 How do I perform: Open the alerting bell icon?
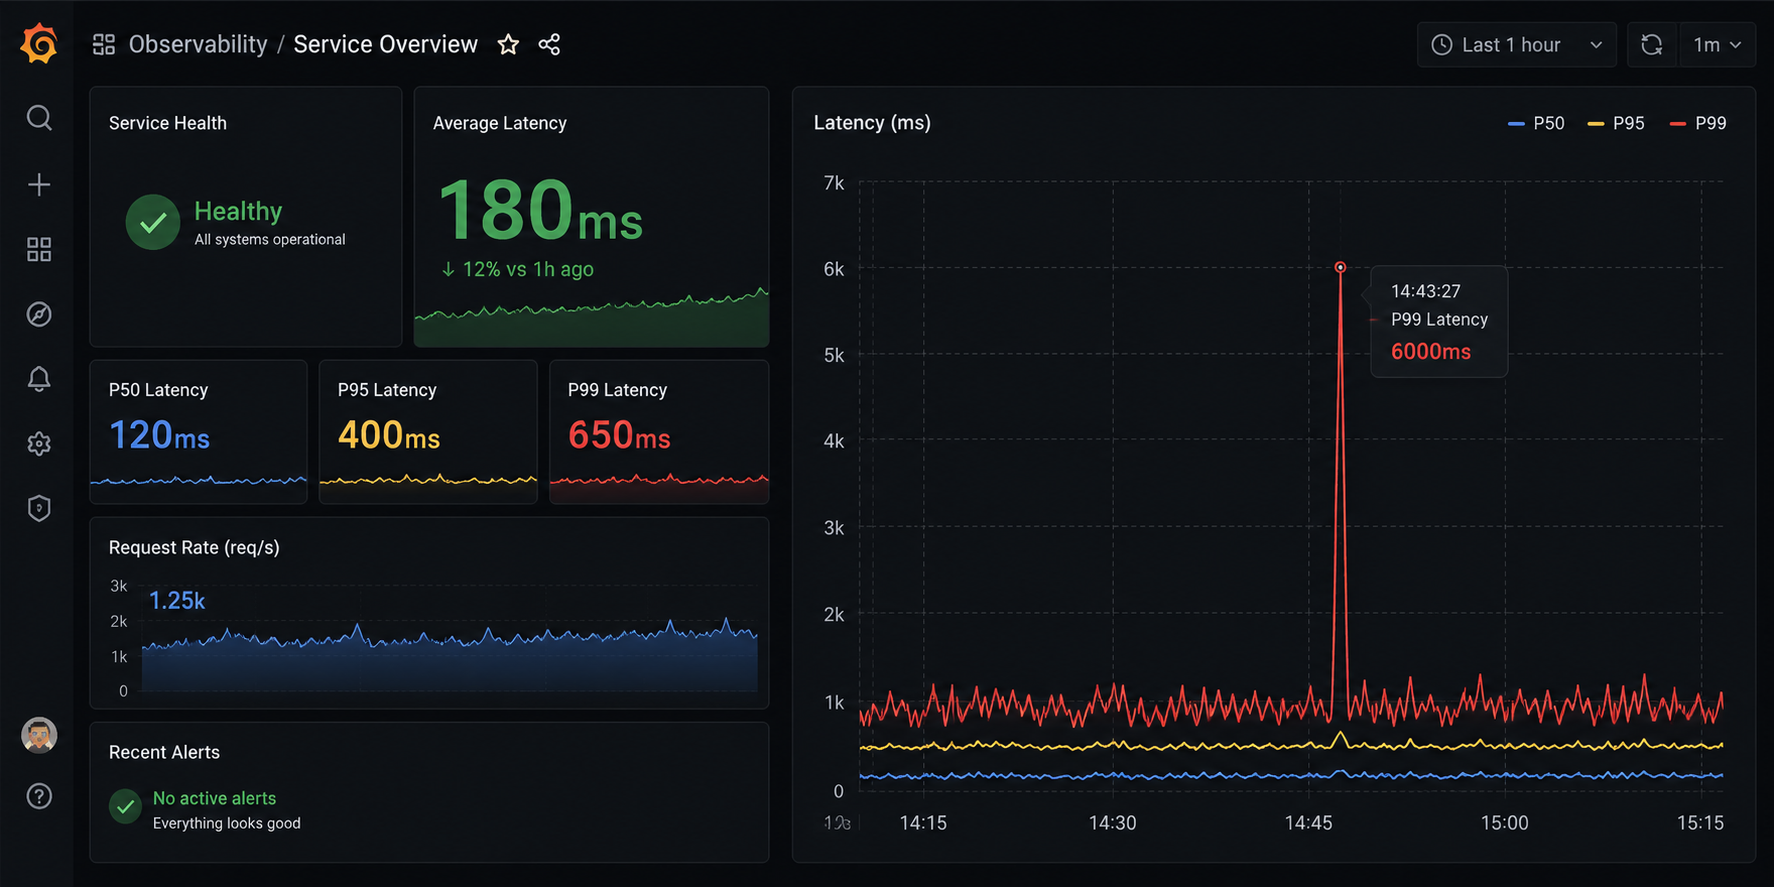click(x=39, y=379)
